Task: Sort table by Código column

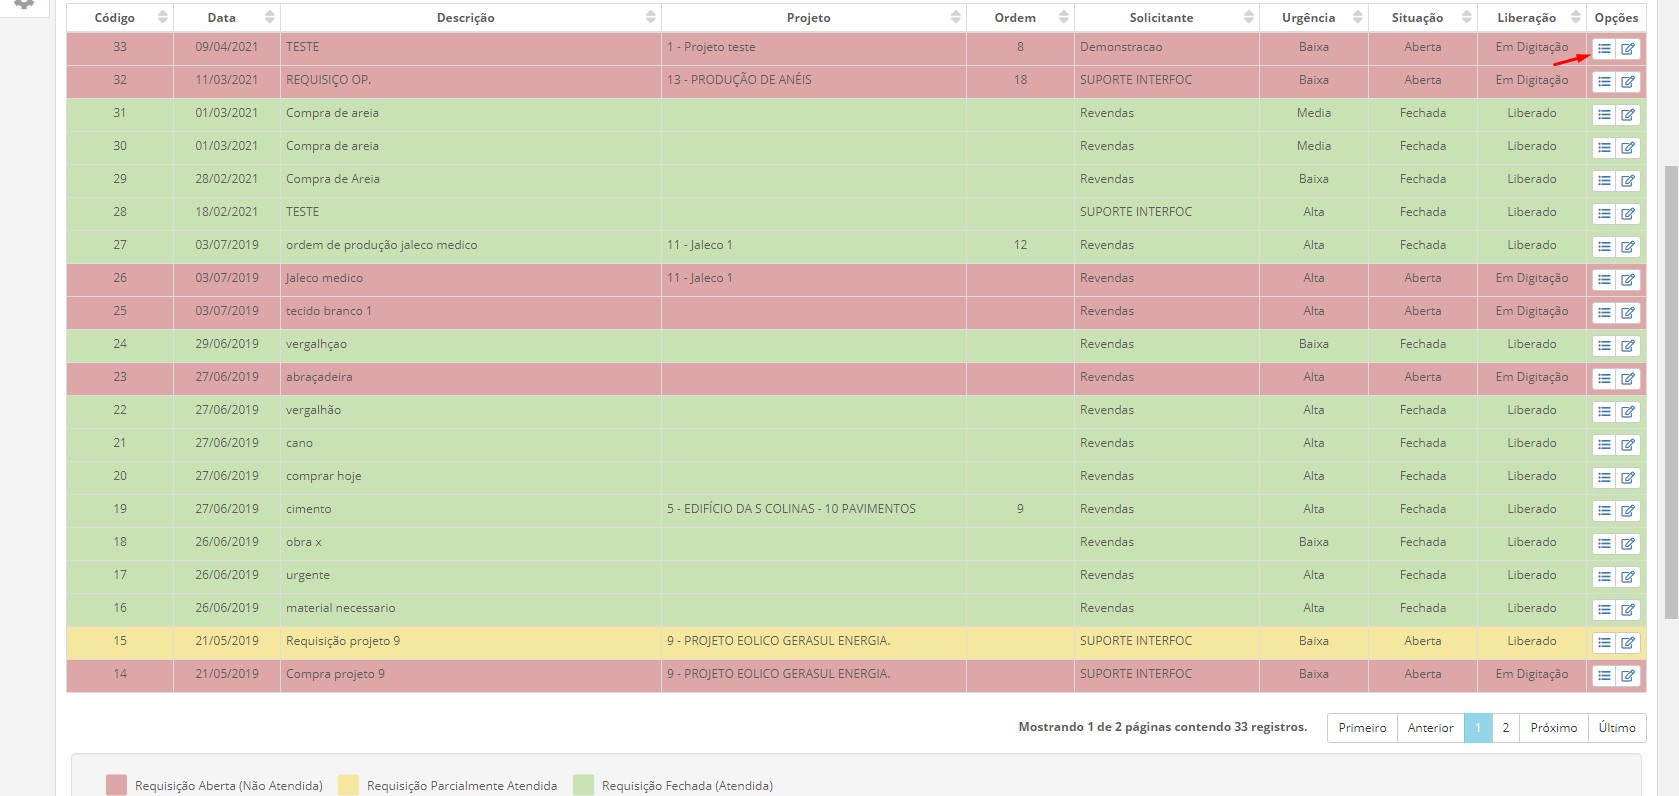Action: coord(120,18)
